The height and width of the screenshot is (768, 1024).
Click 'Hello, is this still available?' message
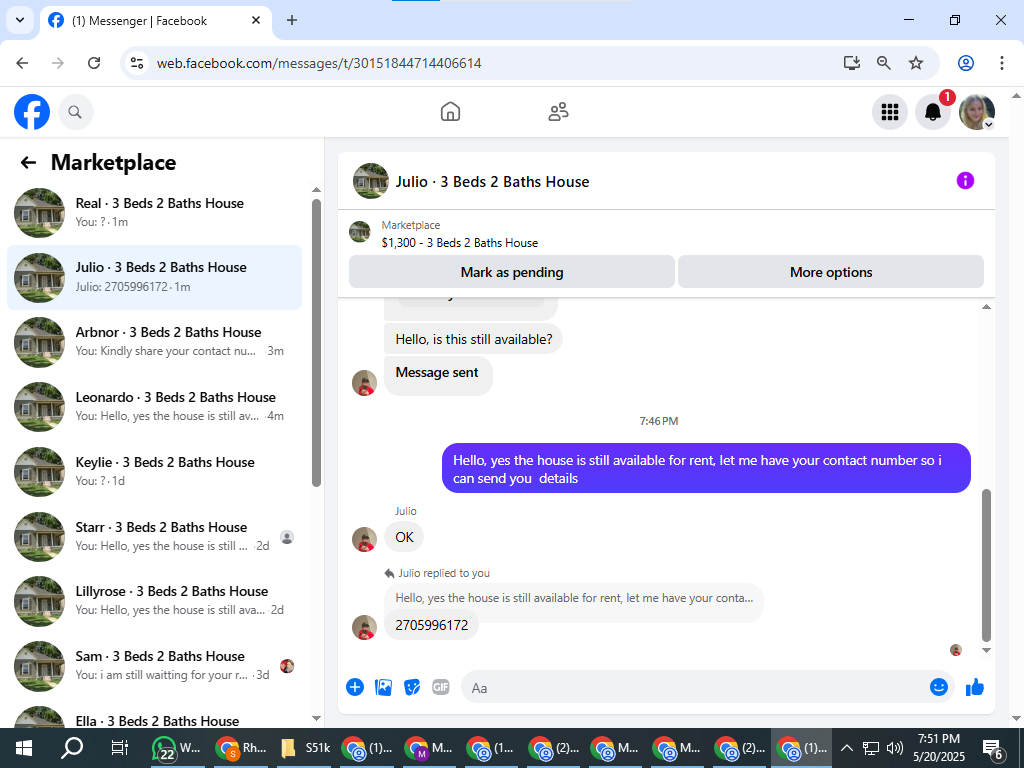coord(473,339)
